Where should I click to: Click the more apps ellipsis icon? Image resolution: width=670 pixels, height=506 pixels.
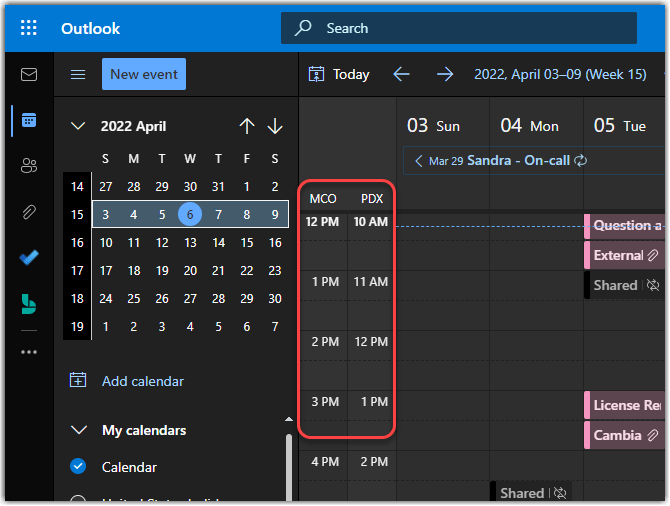tap(28, 351)
